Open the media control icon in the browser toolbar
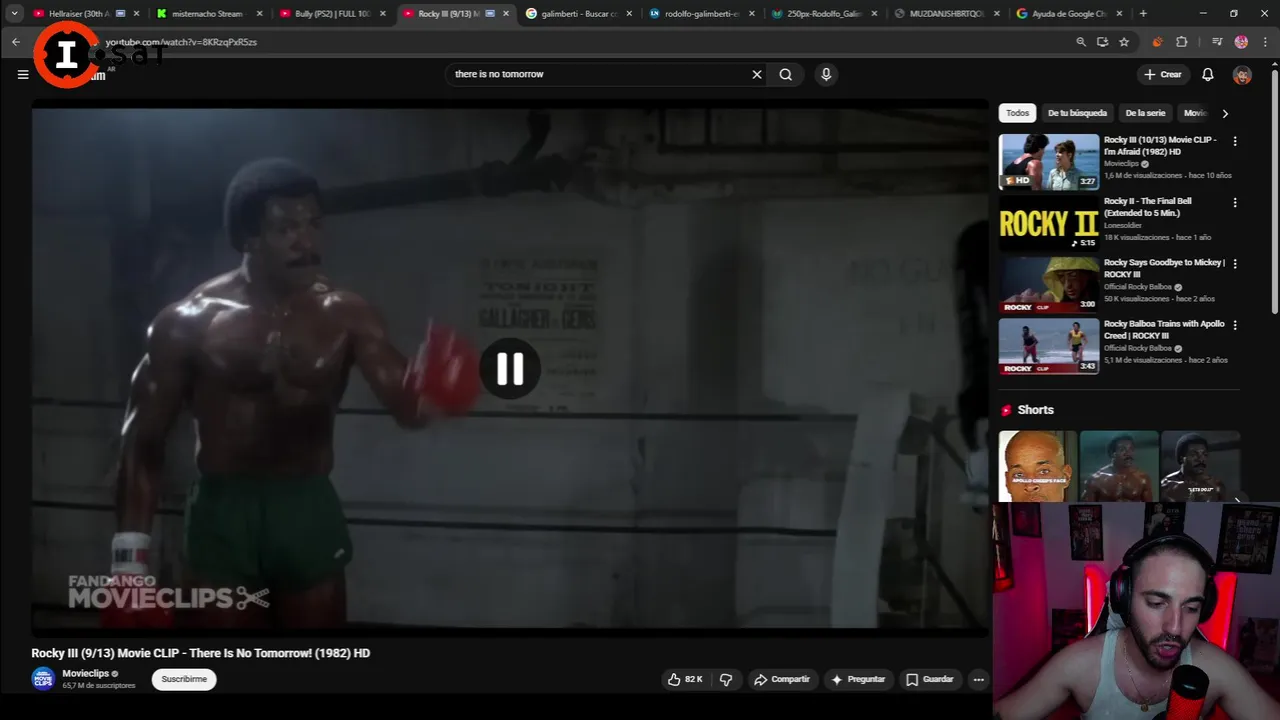 pyautogui.click(x=1217, y=42)
